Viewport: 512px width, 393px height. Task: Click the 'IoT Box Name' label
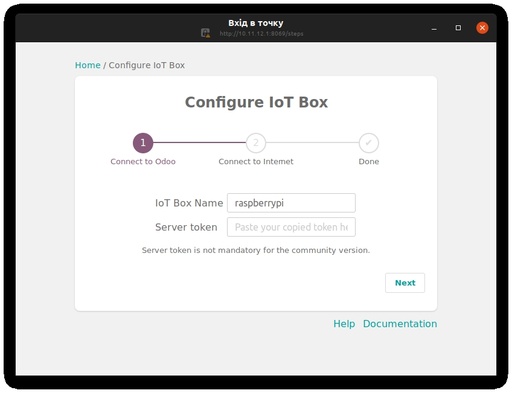point(189,203)
